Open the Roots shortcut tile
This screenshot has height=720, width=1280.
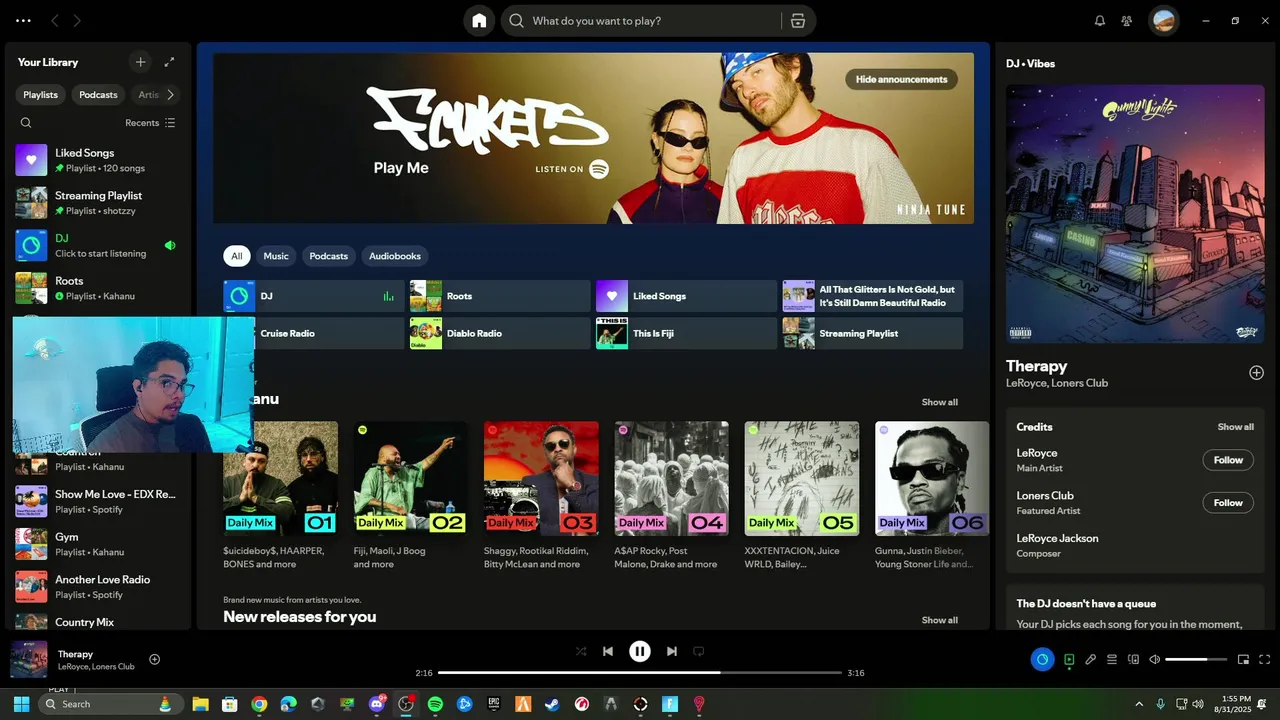[500, 296]
